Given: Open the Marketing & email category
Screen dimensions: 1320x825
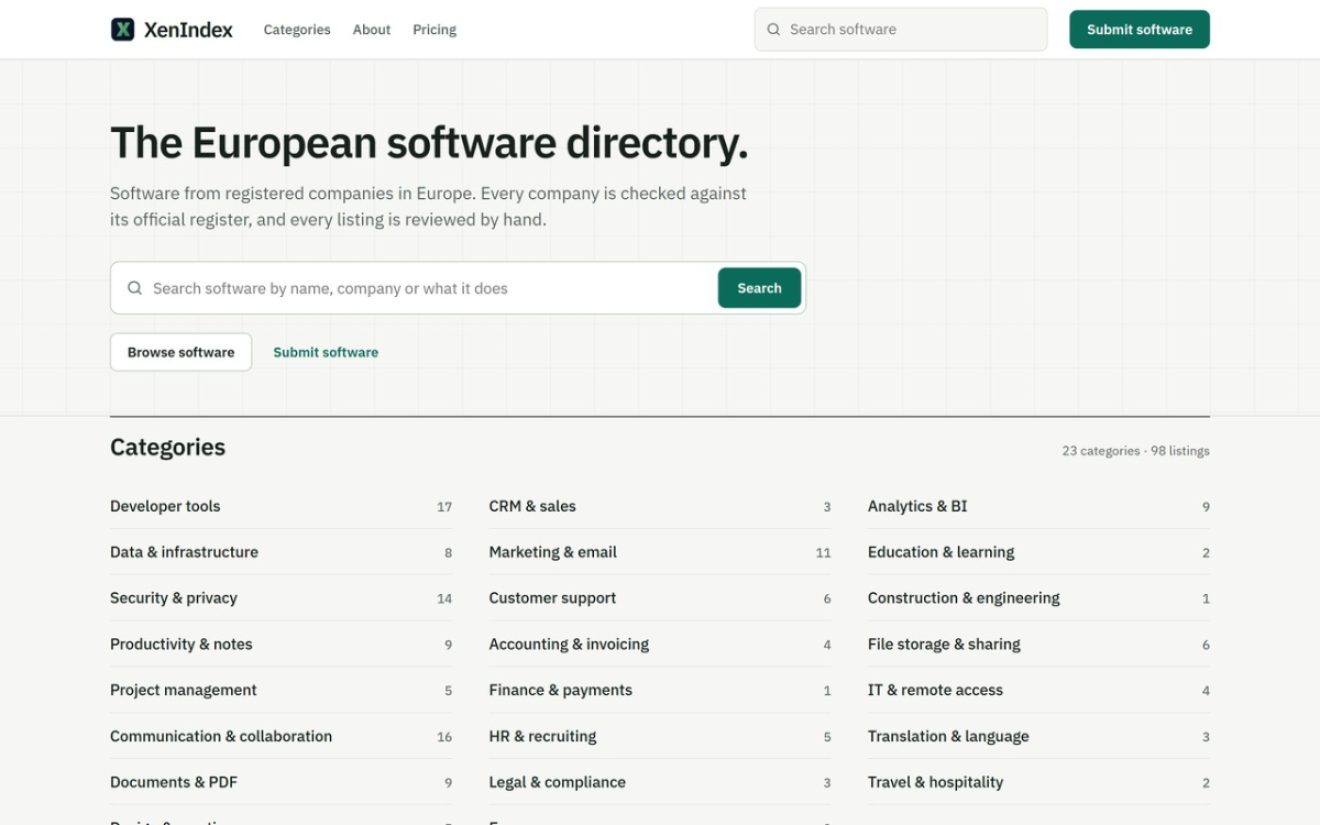Looking at the screenshot, I should click(660, 552).
